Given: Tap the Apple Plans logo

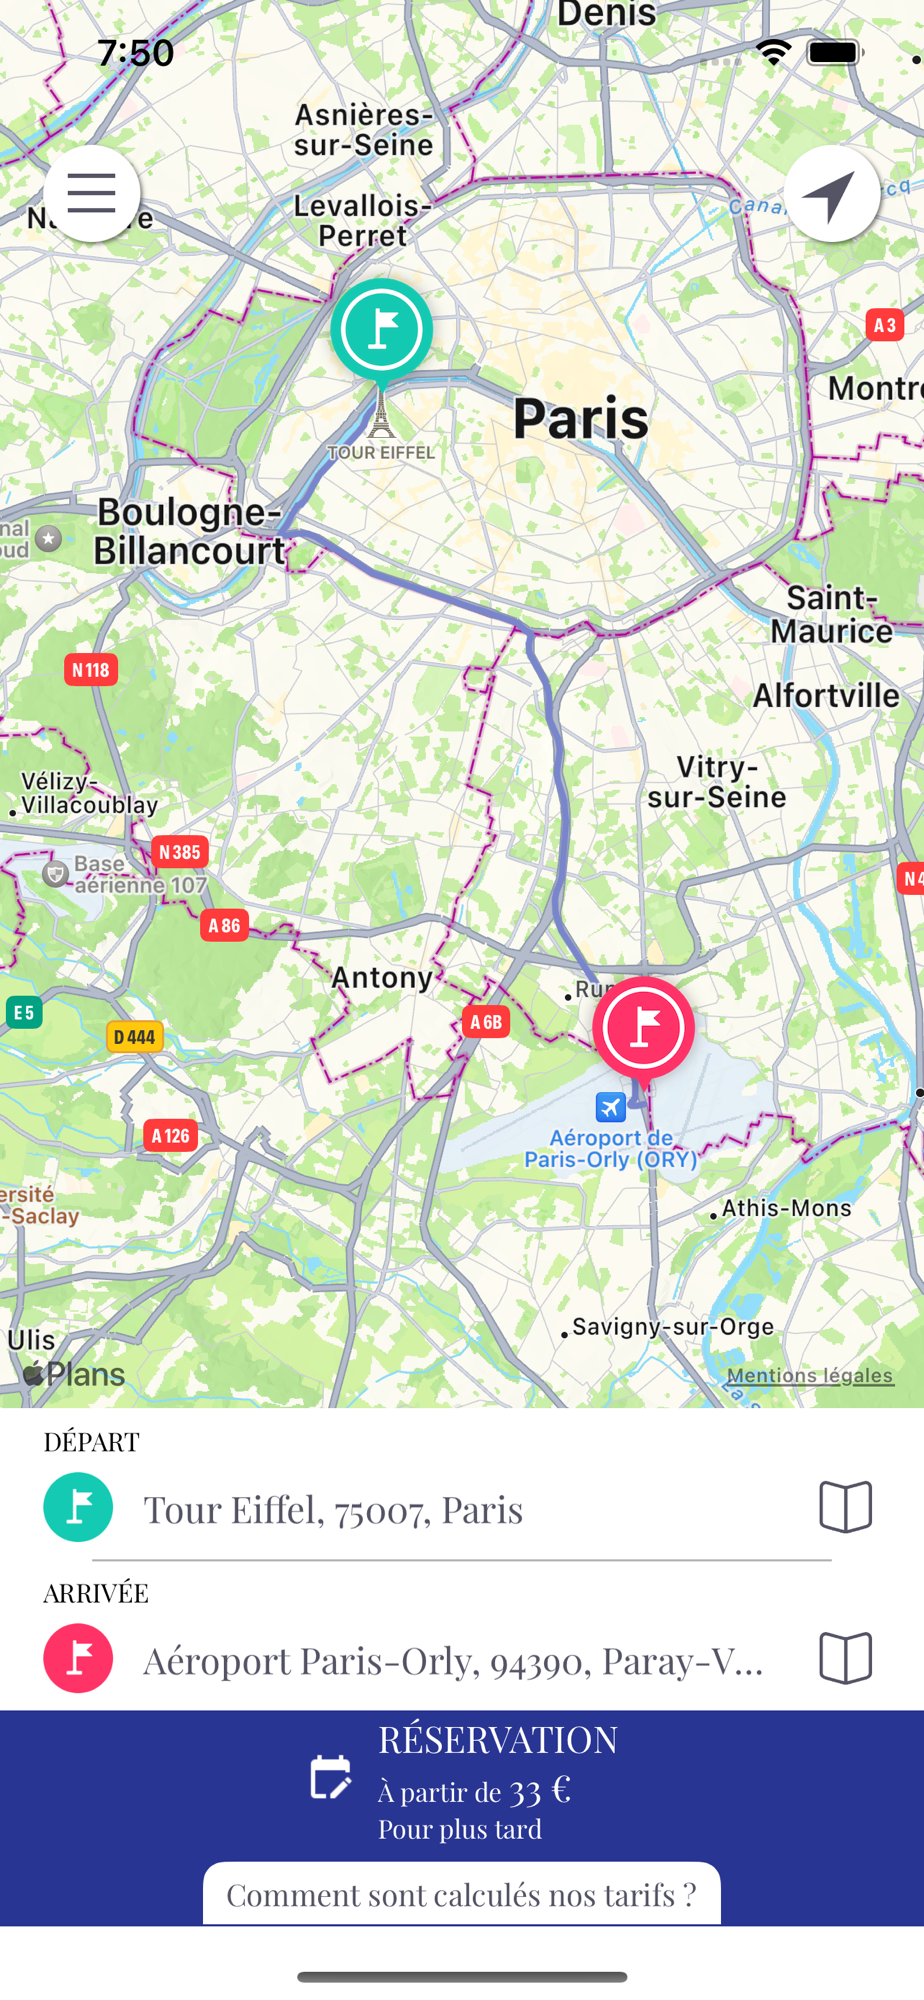Looking at the screenshot, I should click(x=75, y=1374).
